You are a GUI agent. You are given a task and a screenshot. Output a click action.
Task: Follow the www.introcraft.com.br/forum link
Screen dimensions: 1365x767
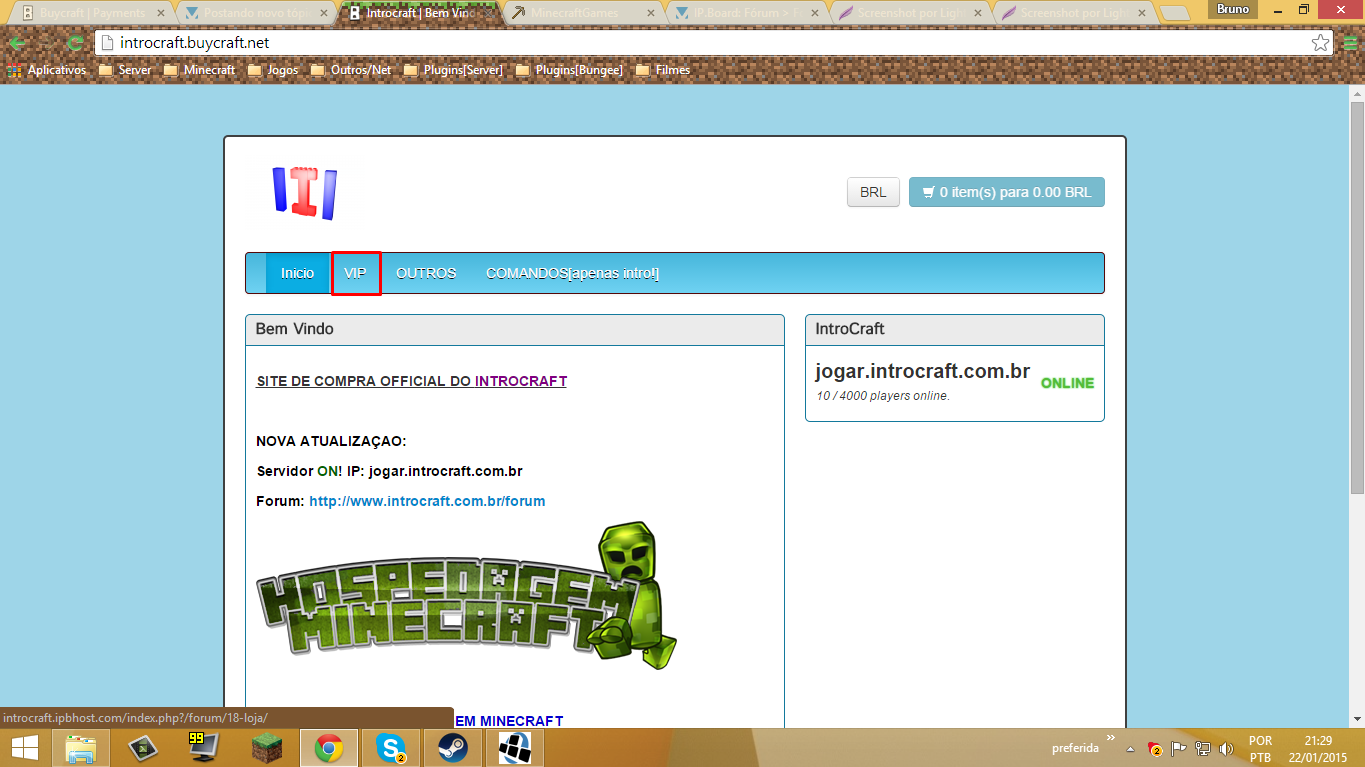tap(427, 501)
